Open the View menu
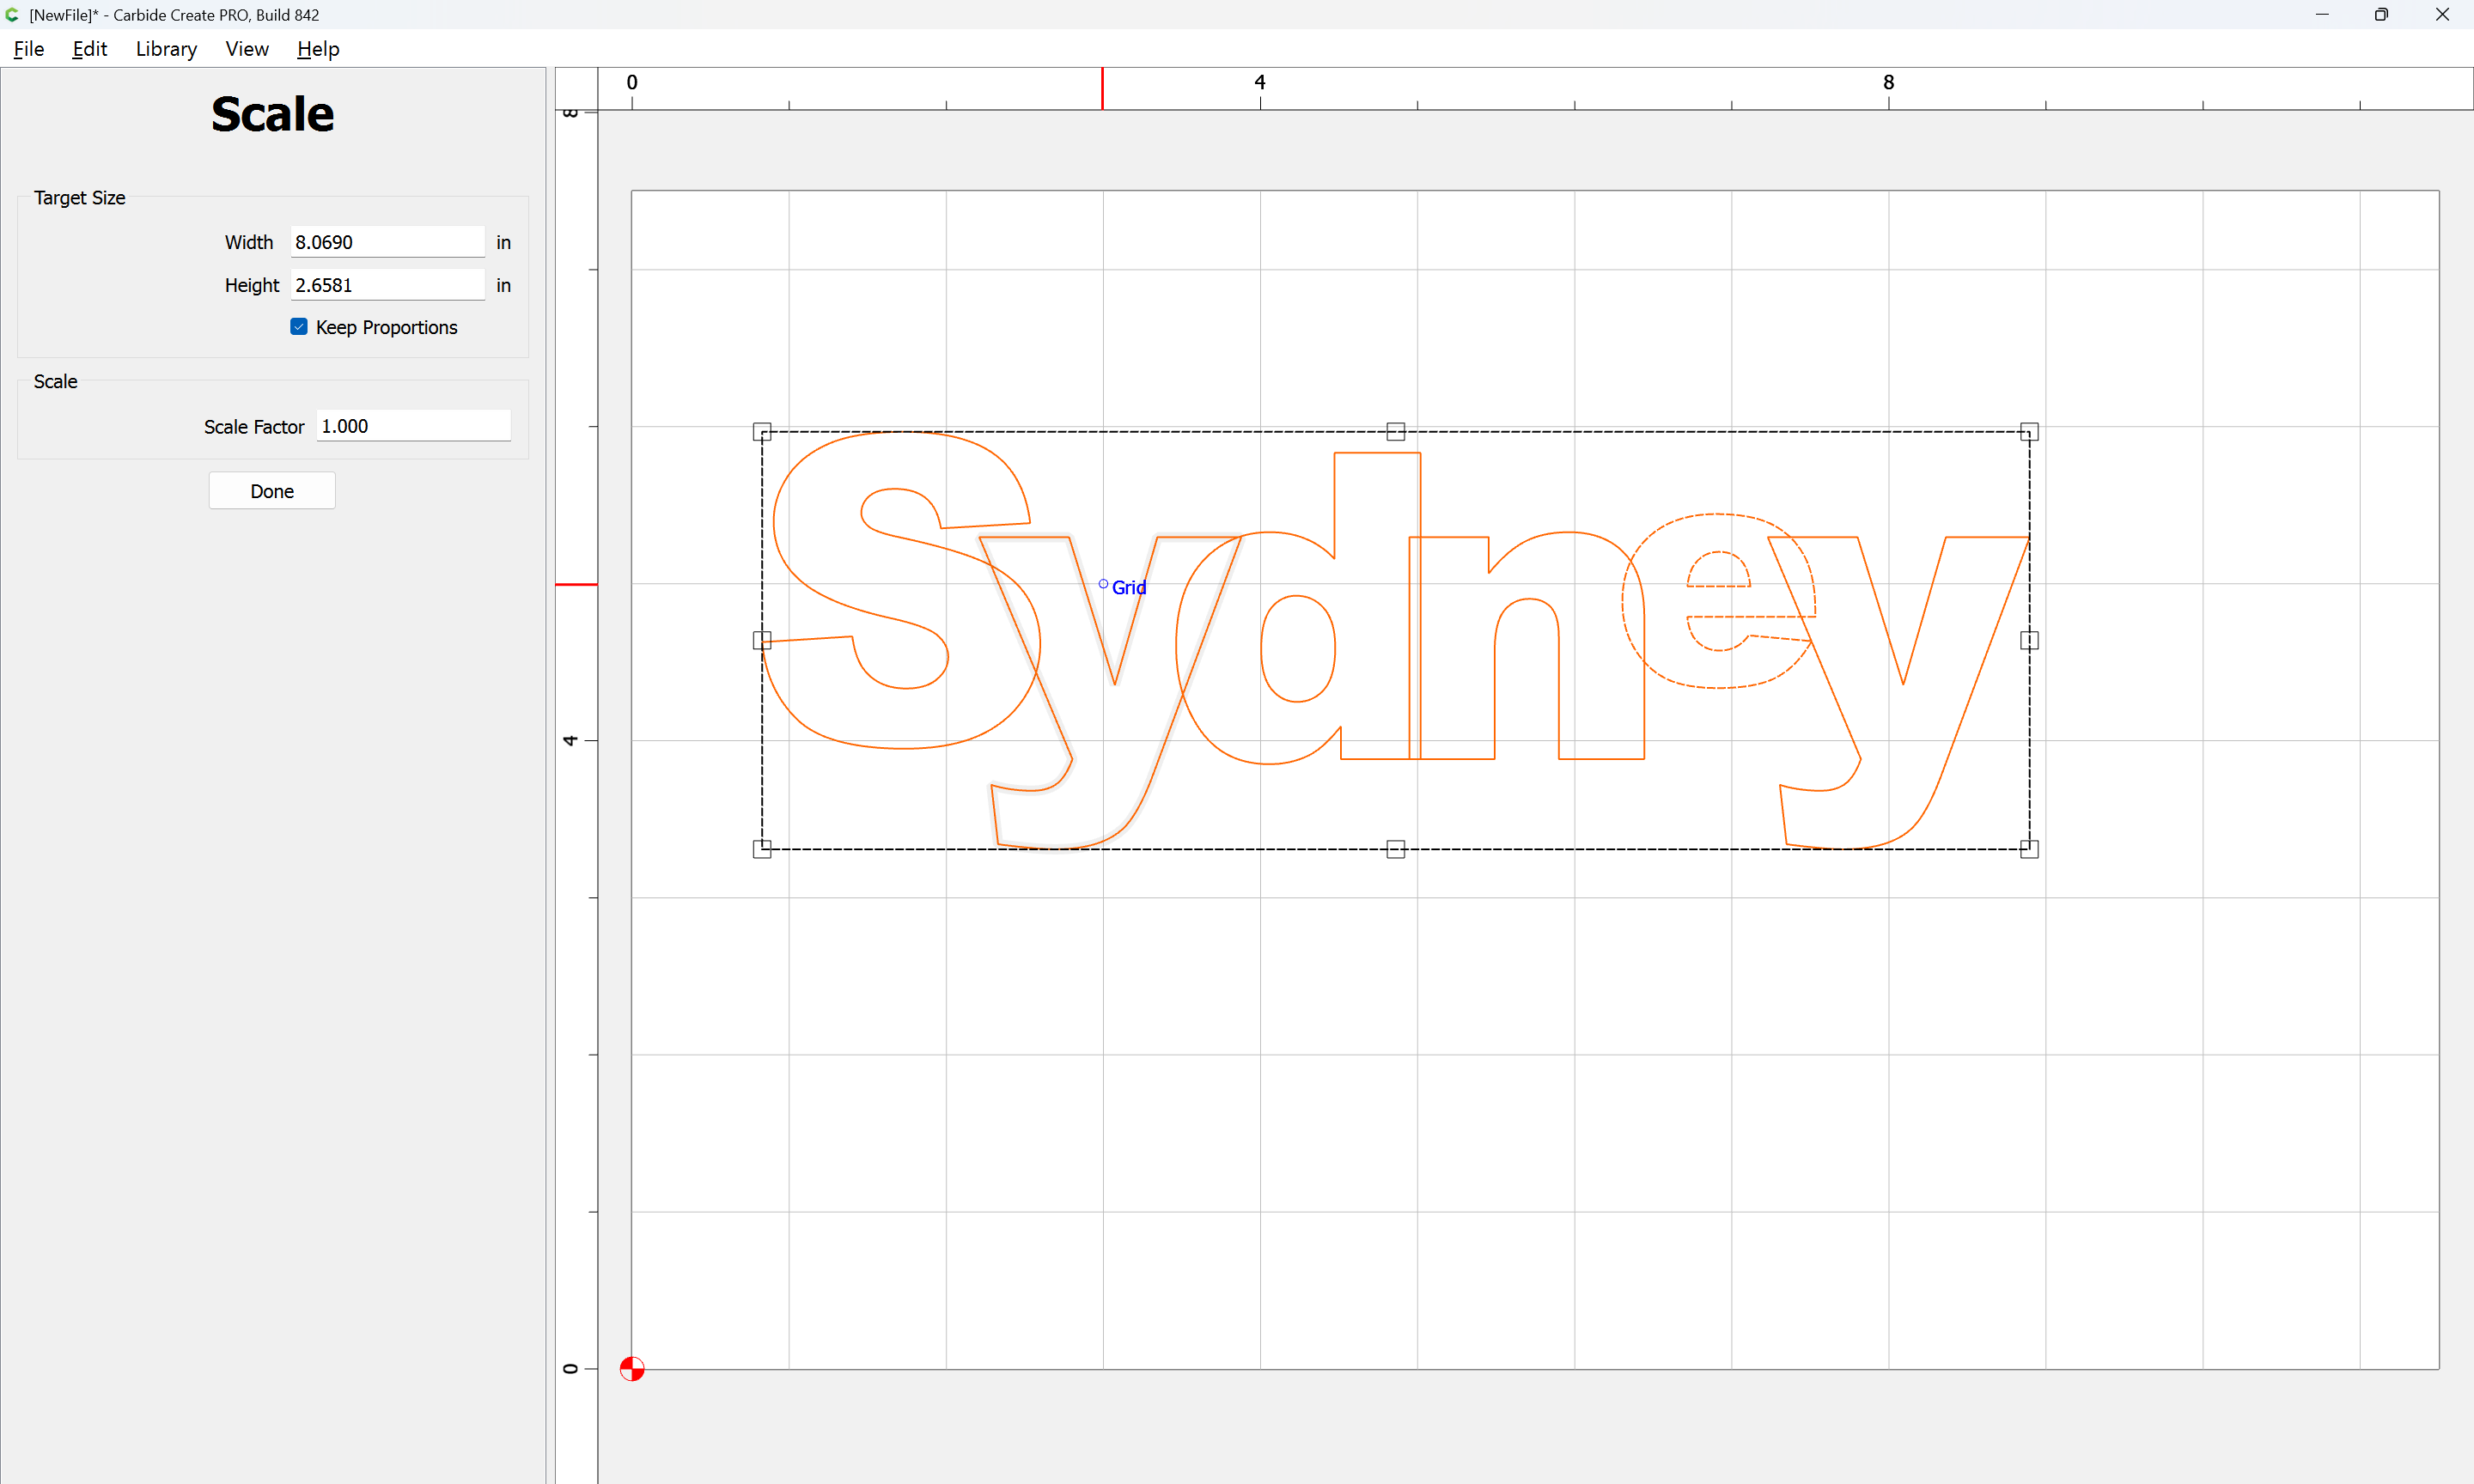Viewport: 2474px width, 1484px height. click(247, 49)
